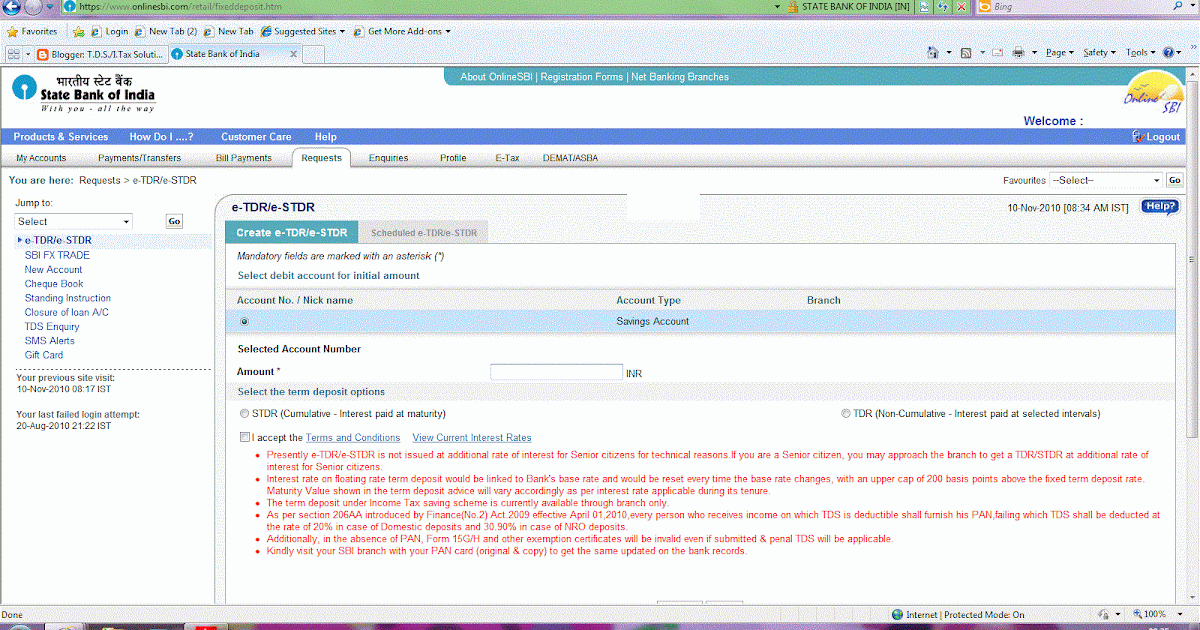Open TDS Enquiry in sidebar
The image size is (1200, 630).
52,327
